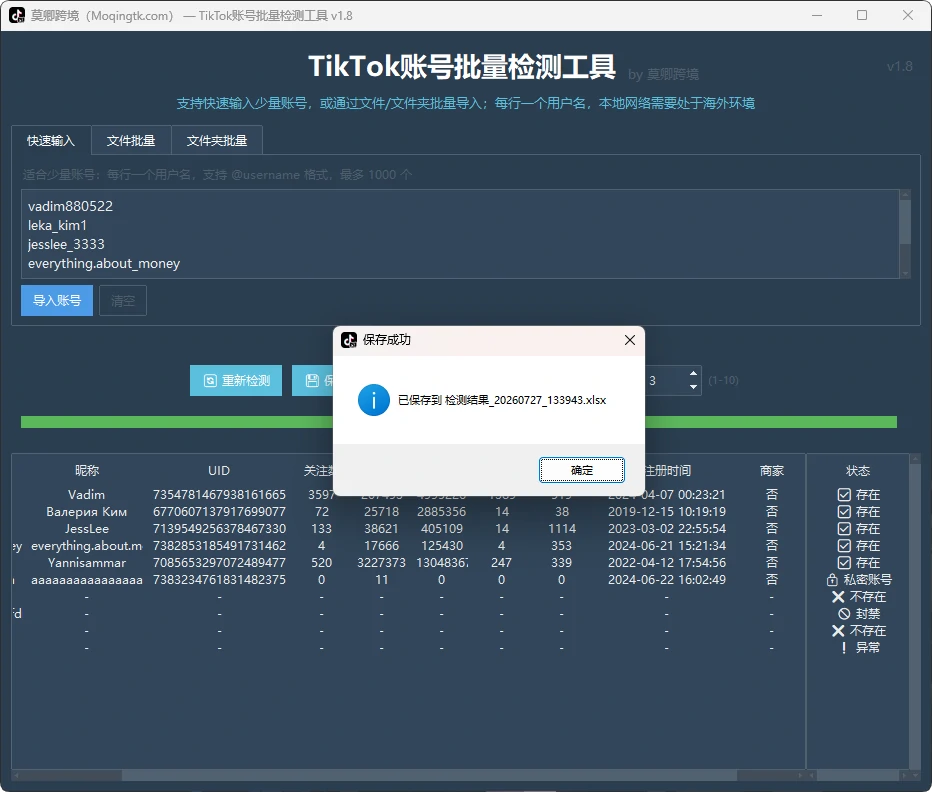Click the 注册时间 column header
The height and width of the screenshot is (792, 932).
667,471
